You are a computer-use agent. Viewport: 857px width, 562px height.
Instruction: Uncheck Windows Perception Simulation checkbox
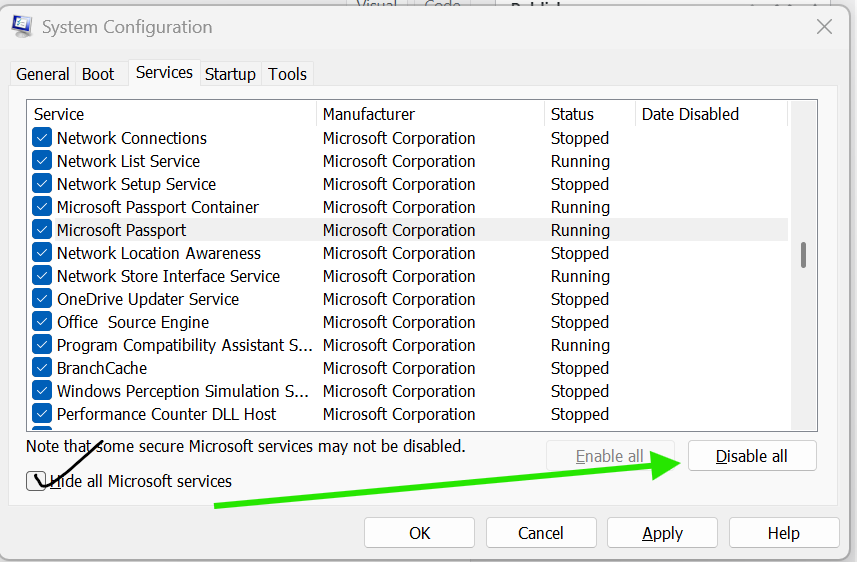pos(42,390)
